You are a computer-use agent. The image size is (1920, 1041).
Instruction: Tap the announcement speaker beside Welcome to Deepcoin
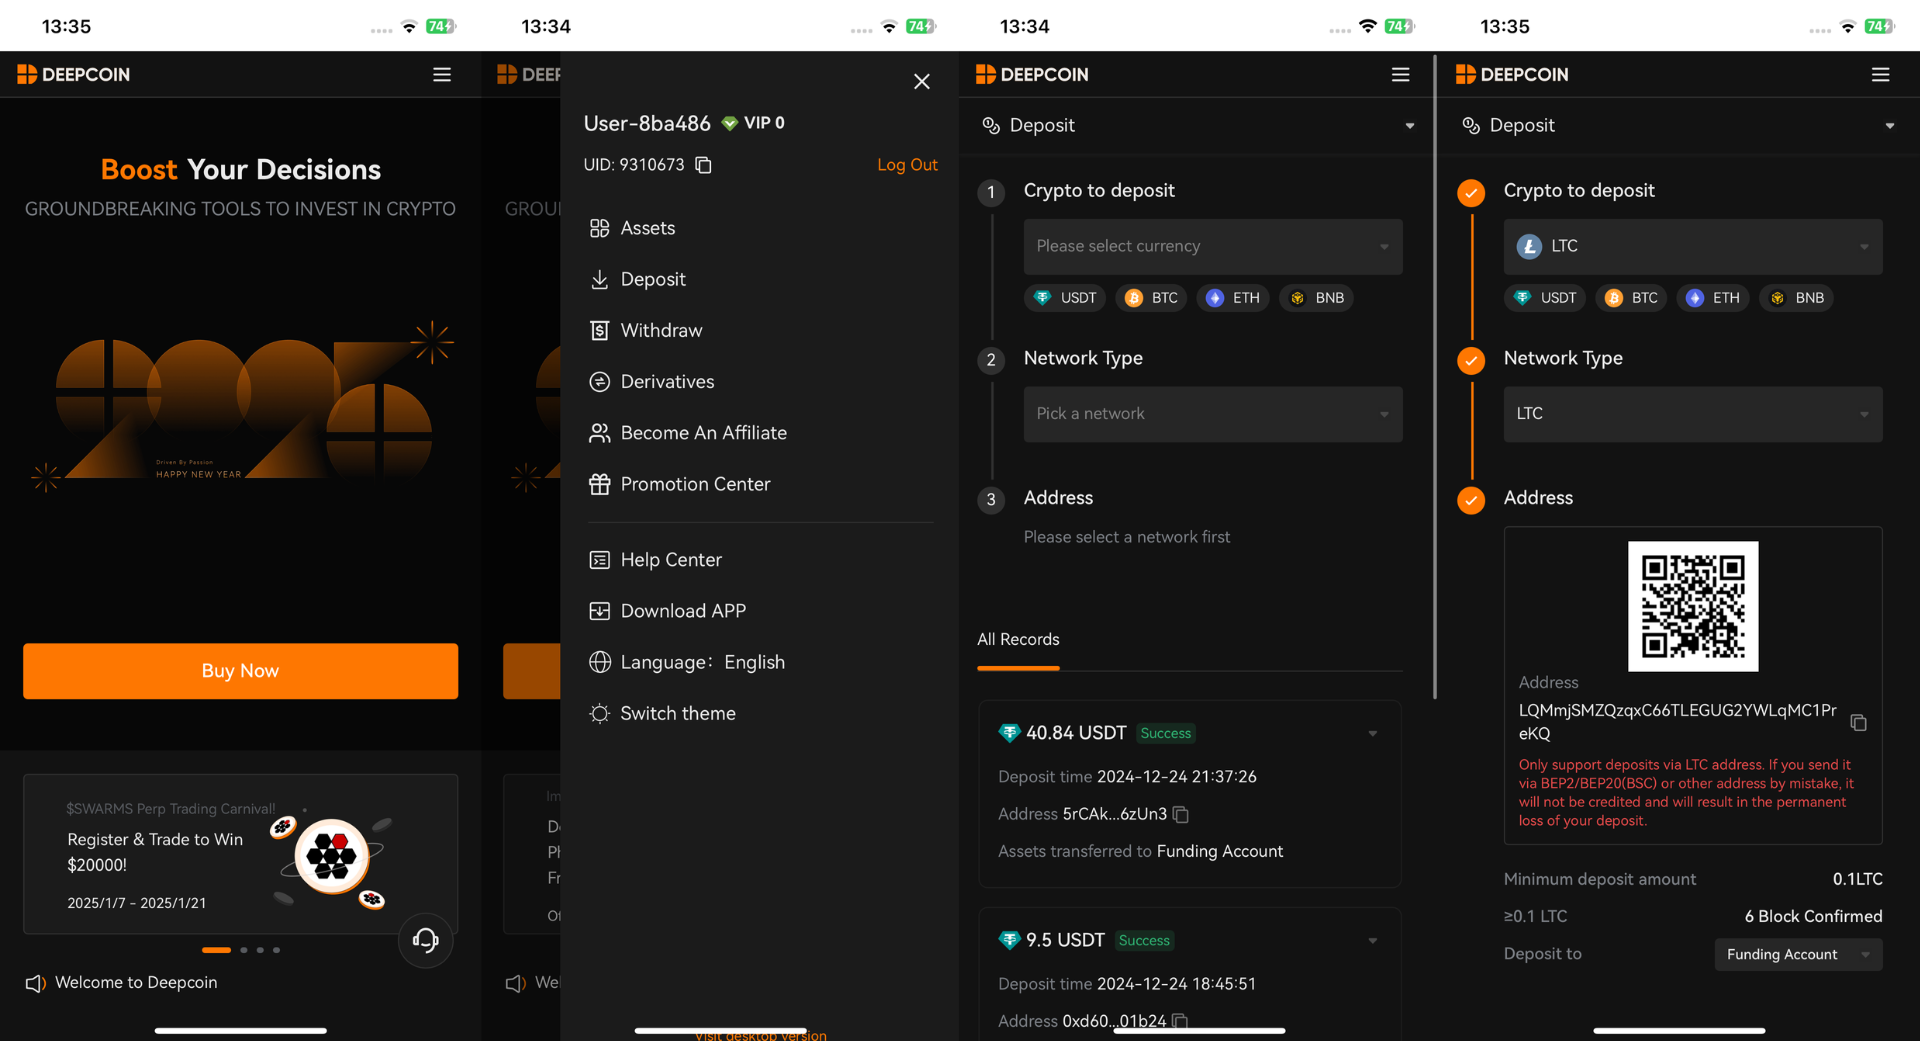pos(36,983)
